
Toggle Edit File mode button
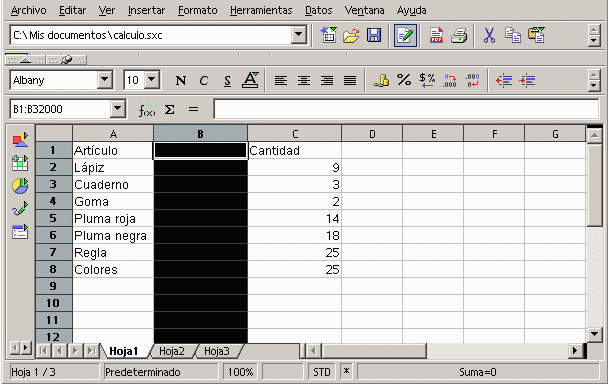pos(405,36)
